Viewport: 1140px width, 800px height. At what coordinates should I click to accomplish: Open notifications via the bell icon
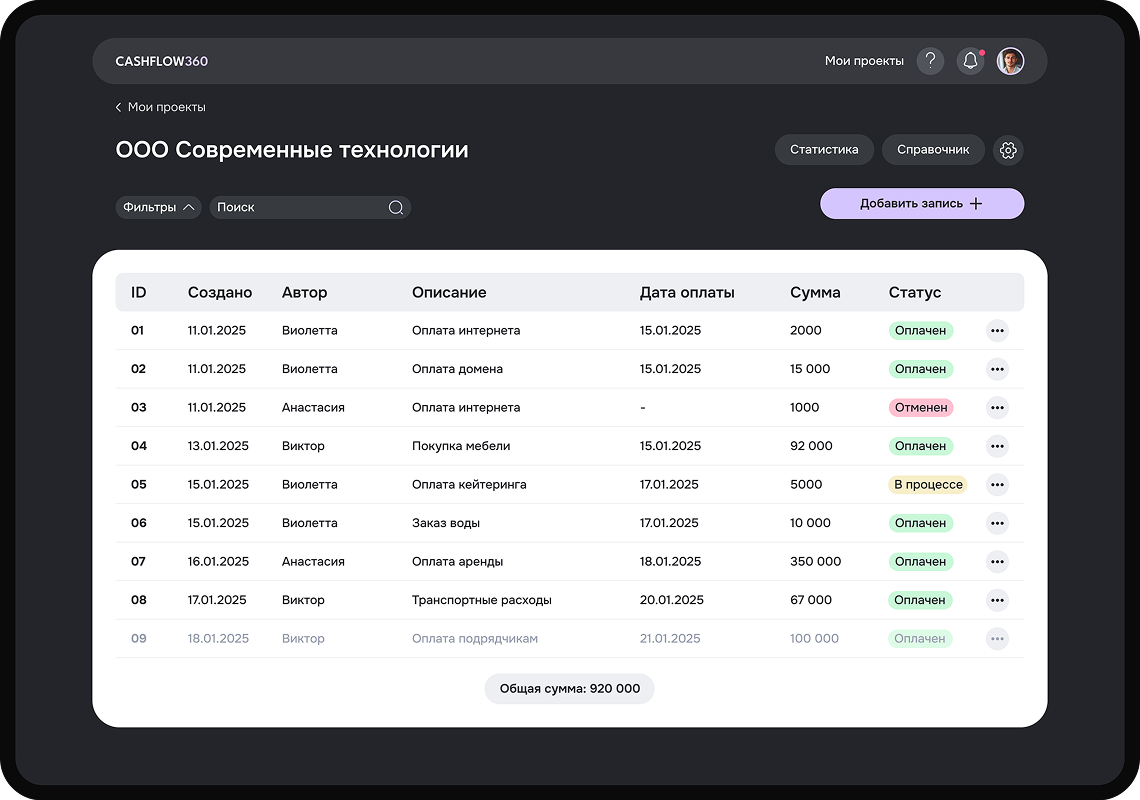969,61
